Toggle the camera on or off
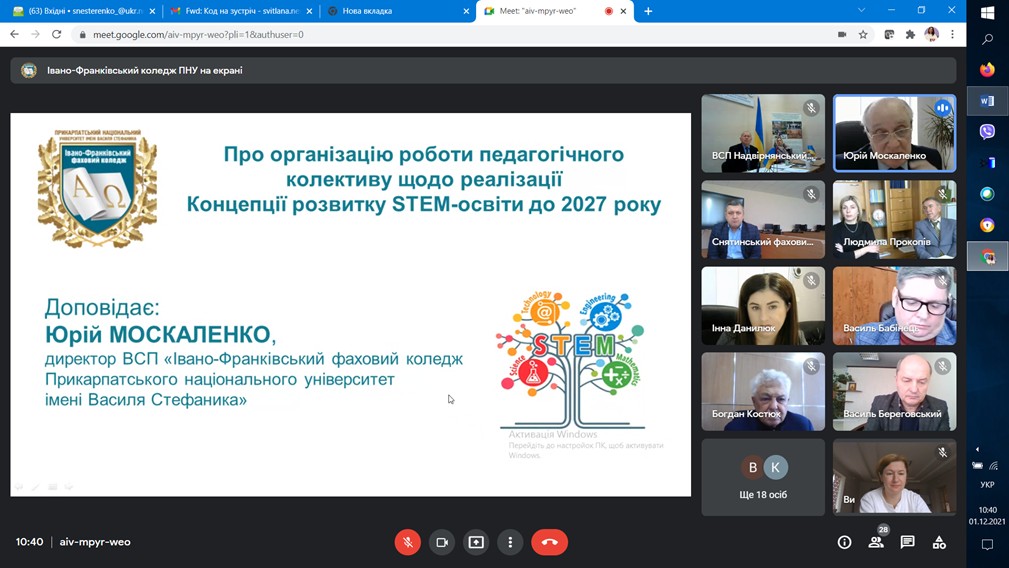The image size is (1009, 568). (442, 542)
